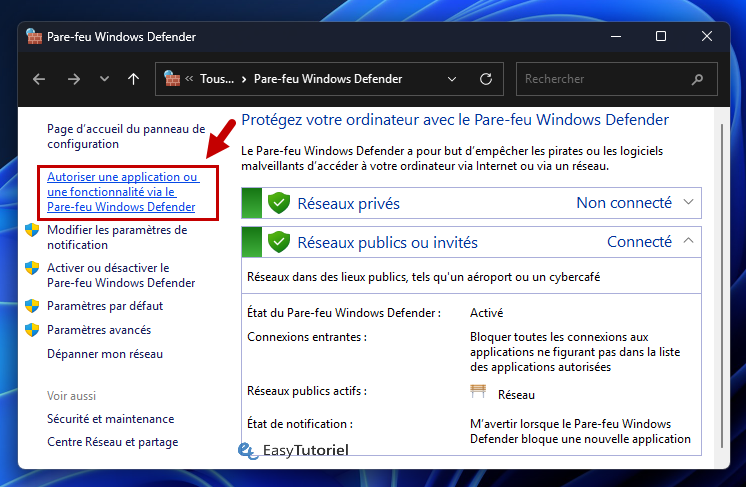Click 'Pare-feu Windows Defender' breadcrumb
This screenshot has height=487, width=746.
click(328, 79)
